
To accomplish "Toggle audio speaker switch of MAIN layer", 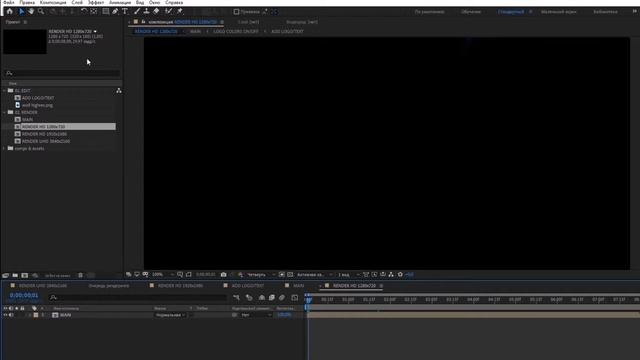I will point(11,315).
